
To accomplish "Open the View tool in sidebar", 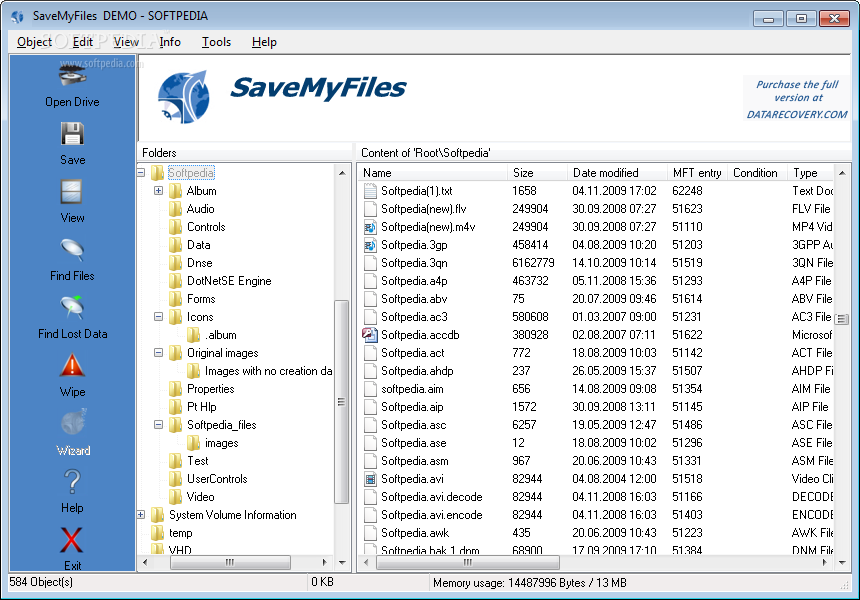I will tap(72, 192).
